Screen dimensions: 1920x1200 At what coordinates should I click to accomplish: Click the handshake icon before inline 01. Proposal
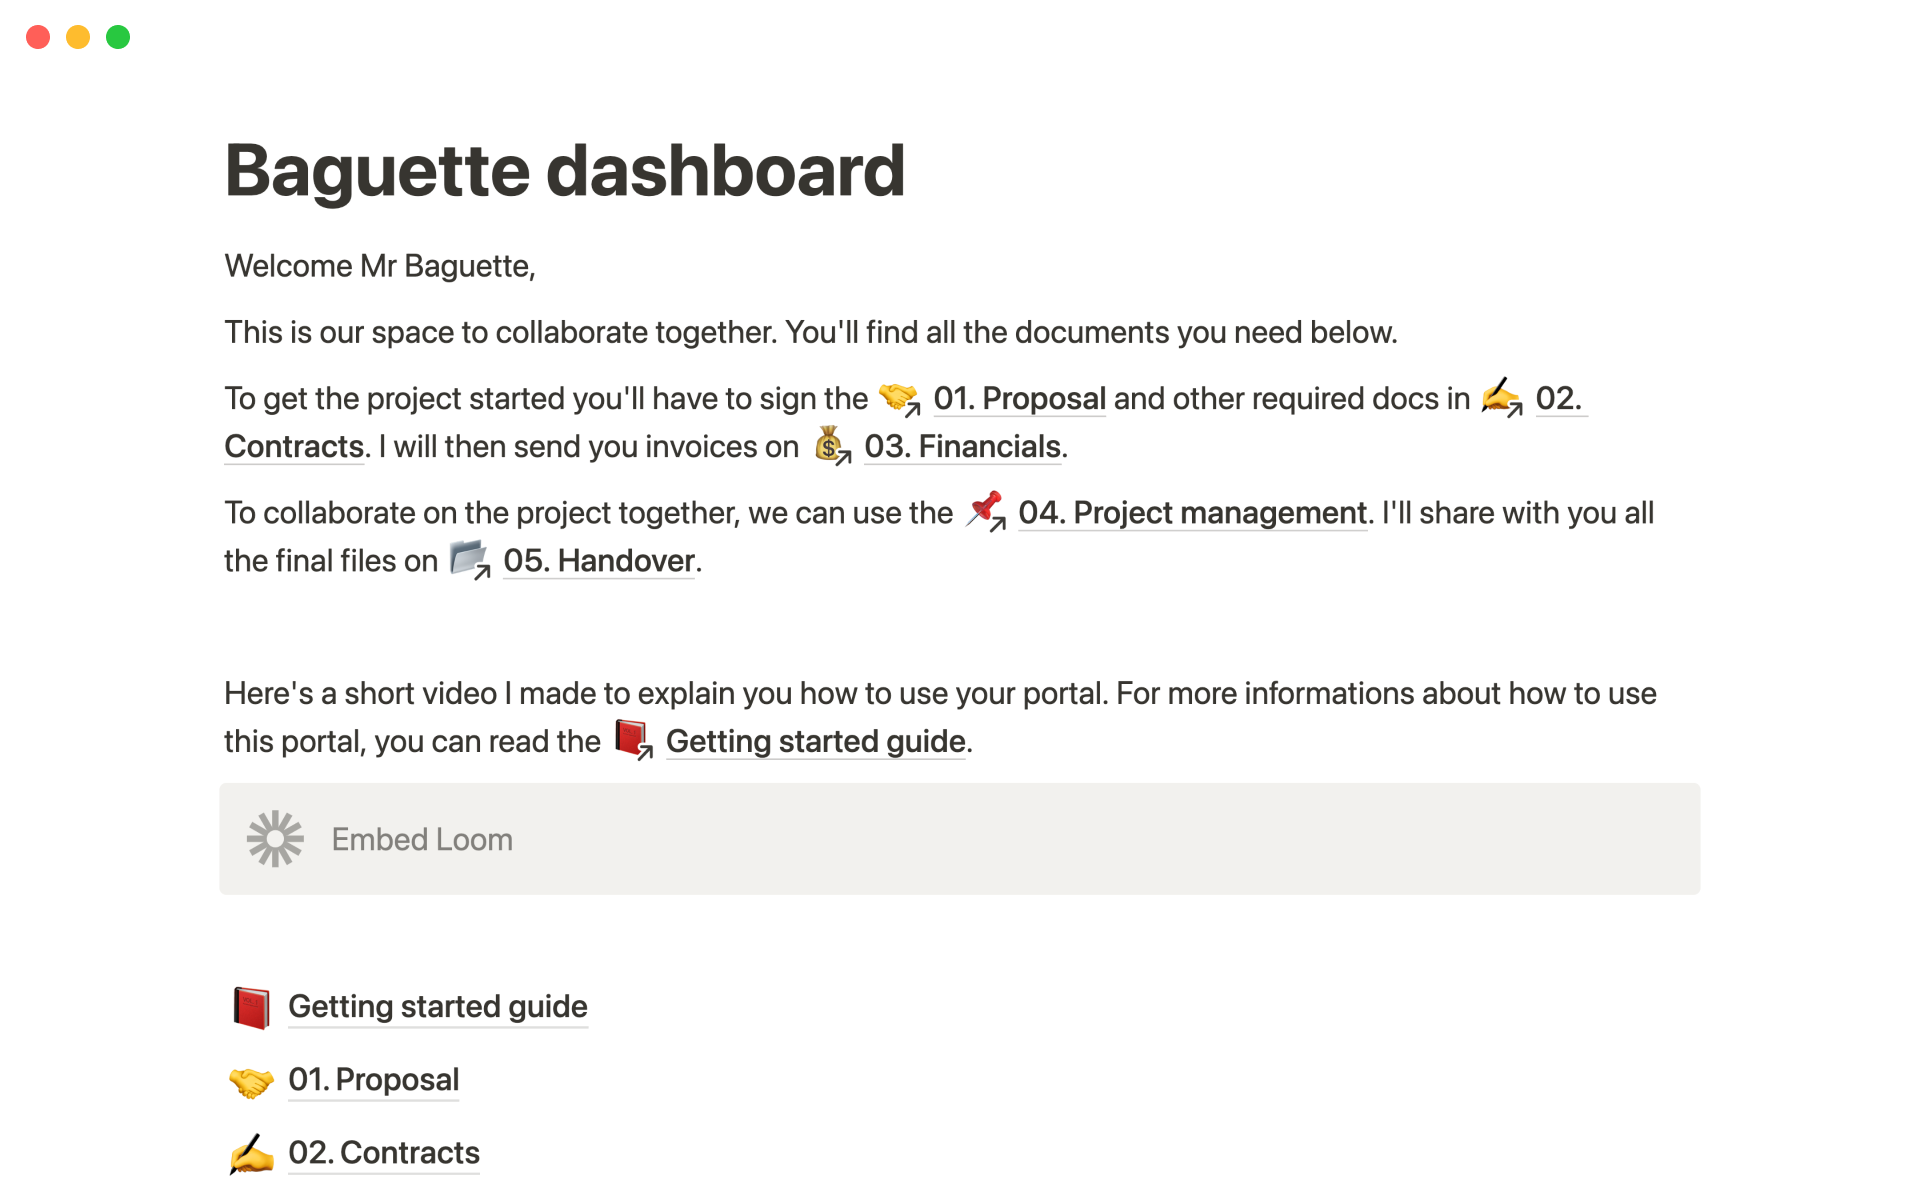pos(898,398)
